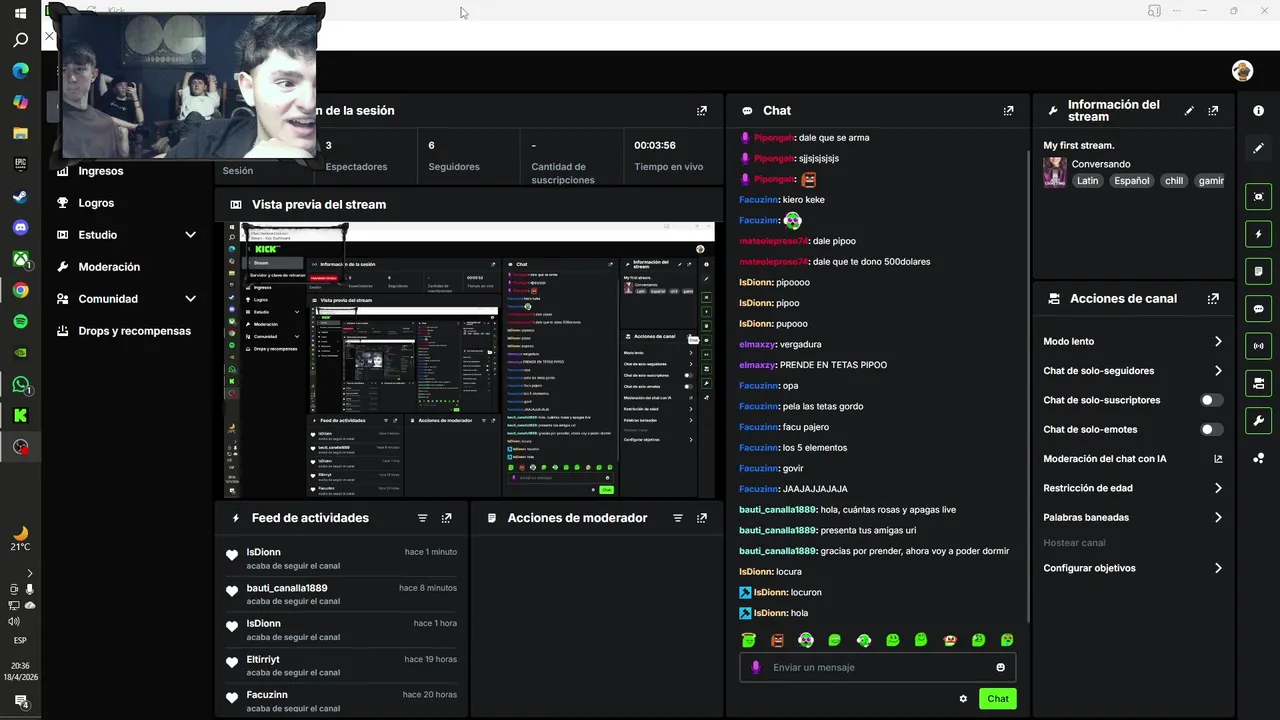Filter the Acciones de moderador list

[678, 518]
